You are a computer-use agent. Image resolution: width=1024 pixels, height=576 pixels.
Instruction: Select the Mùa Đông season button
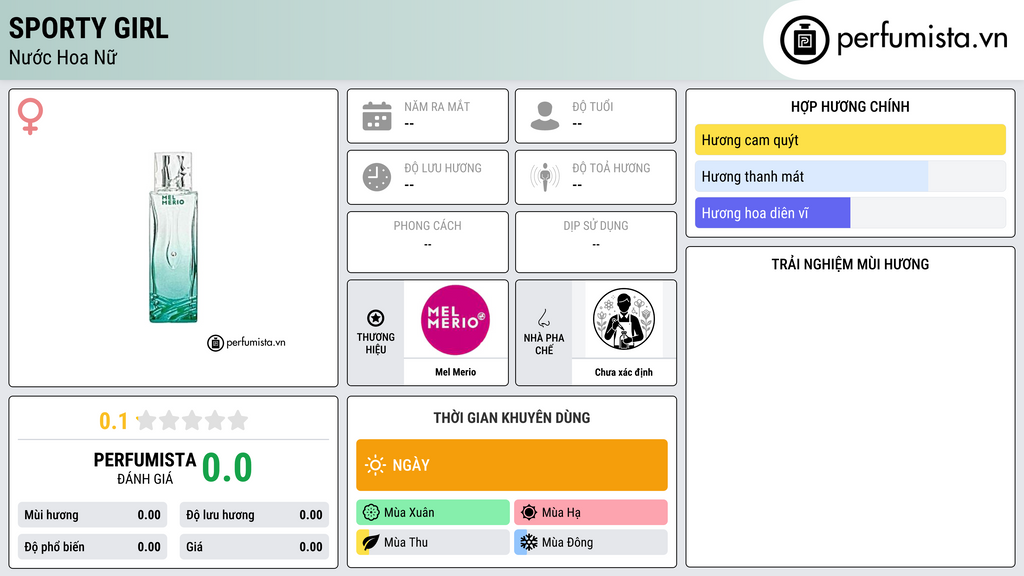[591, 542]
